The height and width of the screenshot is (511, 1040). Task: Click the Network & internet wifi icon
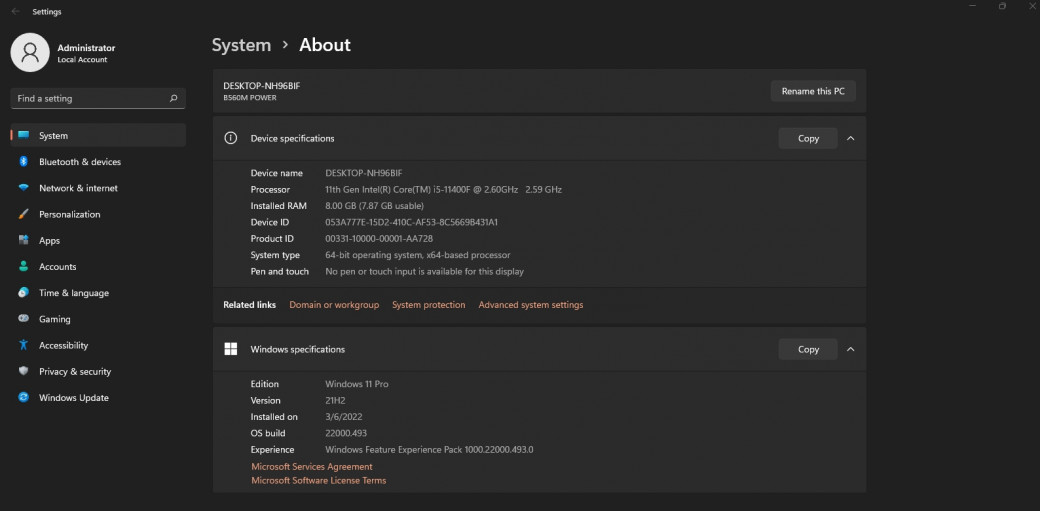click(x=23, y=188)
